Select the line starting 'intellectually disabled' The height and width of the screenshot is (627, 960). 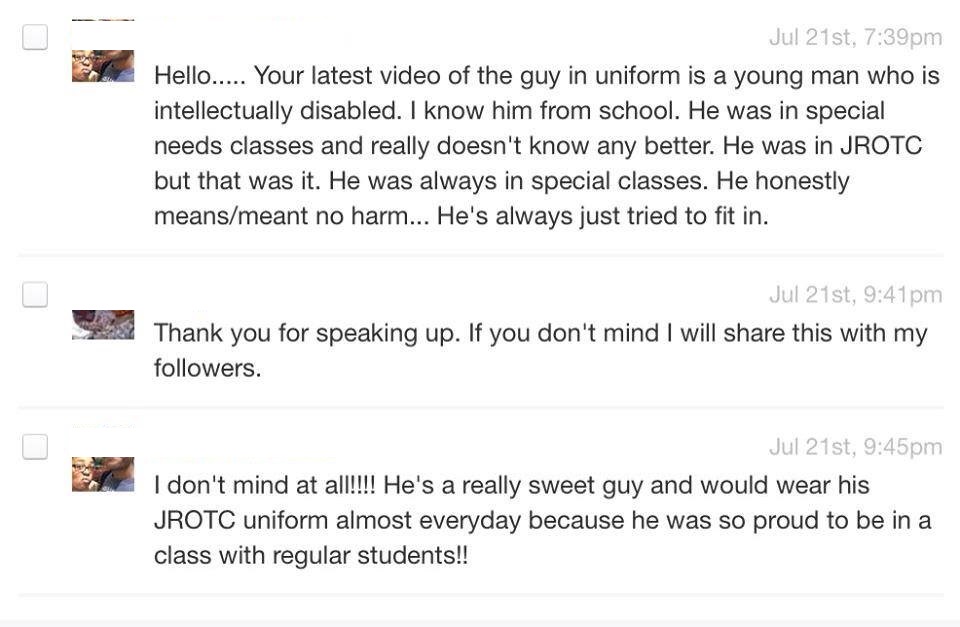click(519, 111)
